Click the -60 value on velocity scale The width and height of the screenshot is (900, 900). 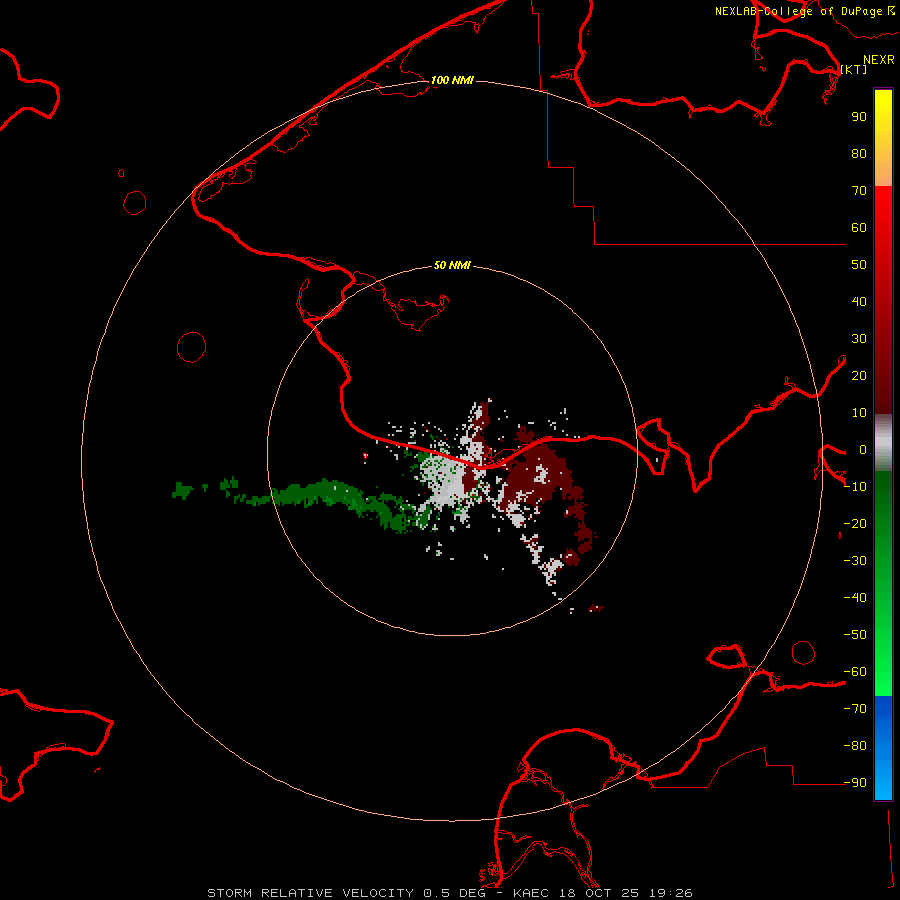[x=855, y=672]
